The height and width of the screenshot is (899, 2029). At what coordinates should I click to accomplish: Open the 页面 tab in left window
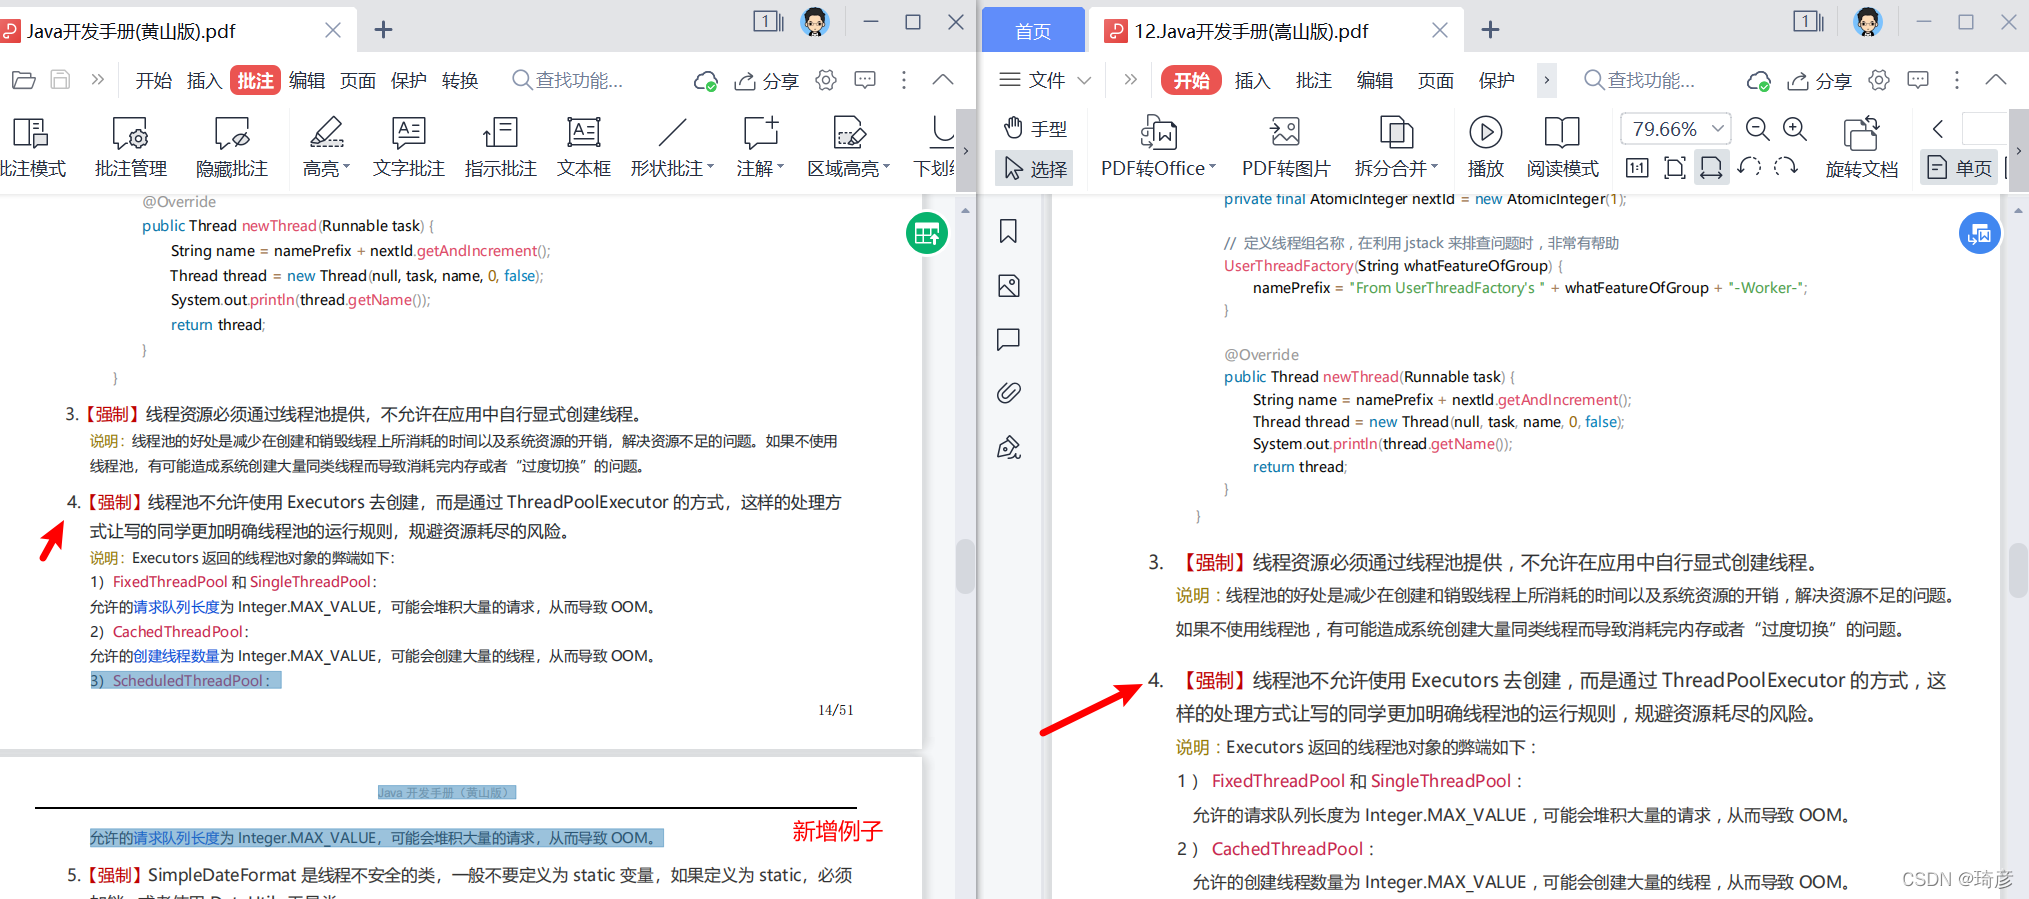point(358,81)
